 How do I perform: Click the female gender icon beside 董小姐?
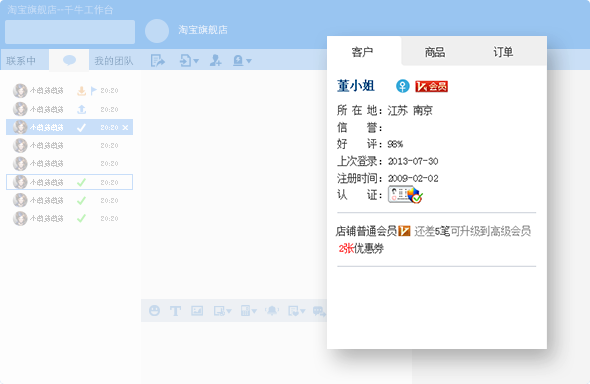pos(403,86)
